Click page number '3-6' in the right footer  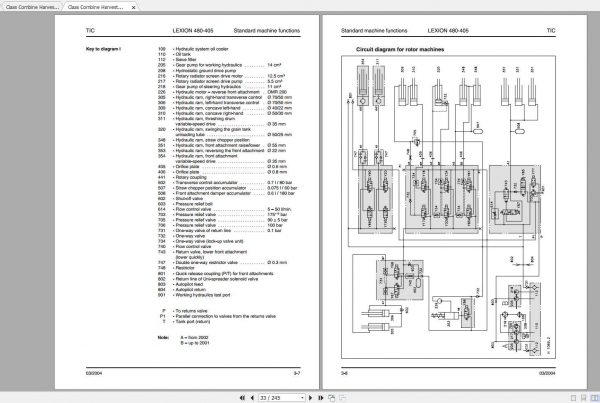tap(344, 373)
